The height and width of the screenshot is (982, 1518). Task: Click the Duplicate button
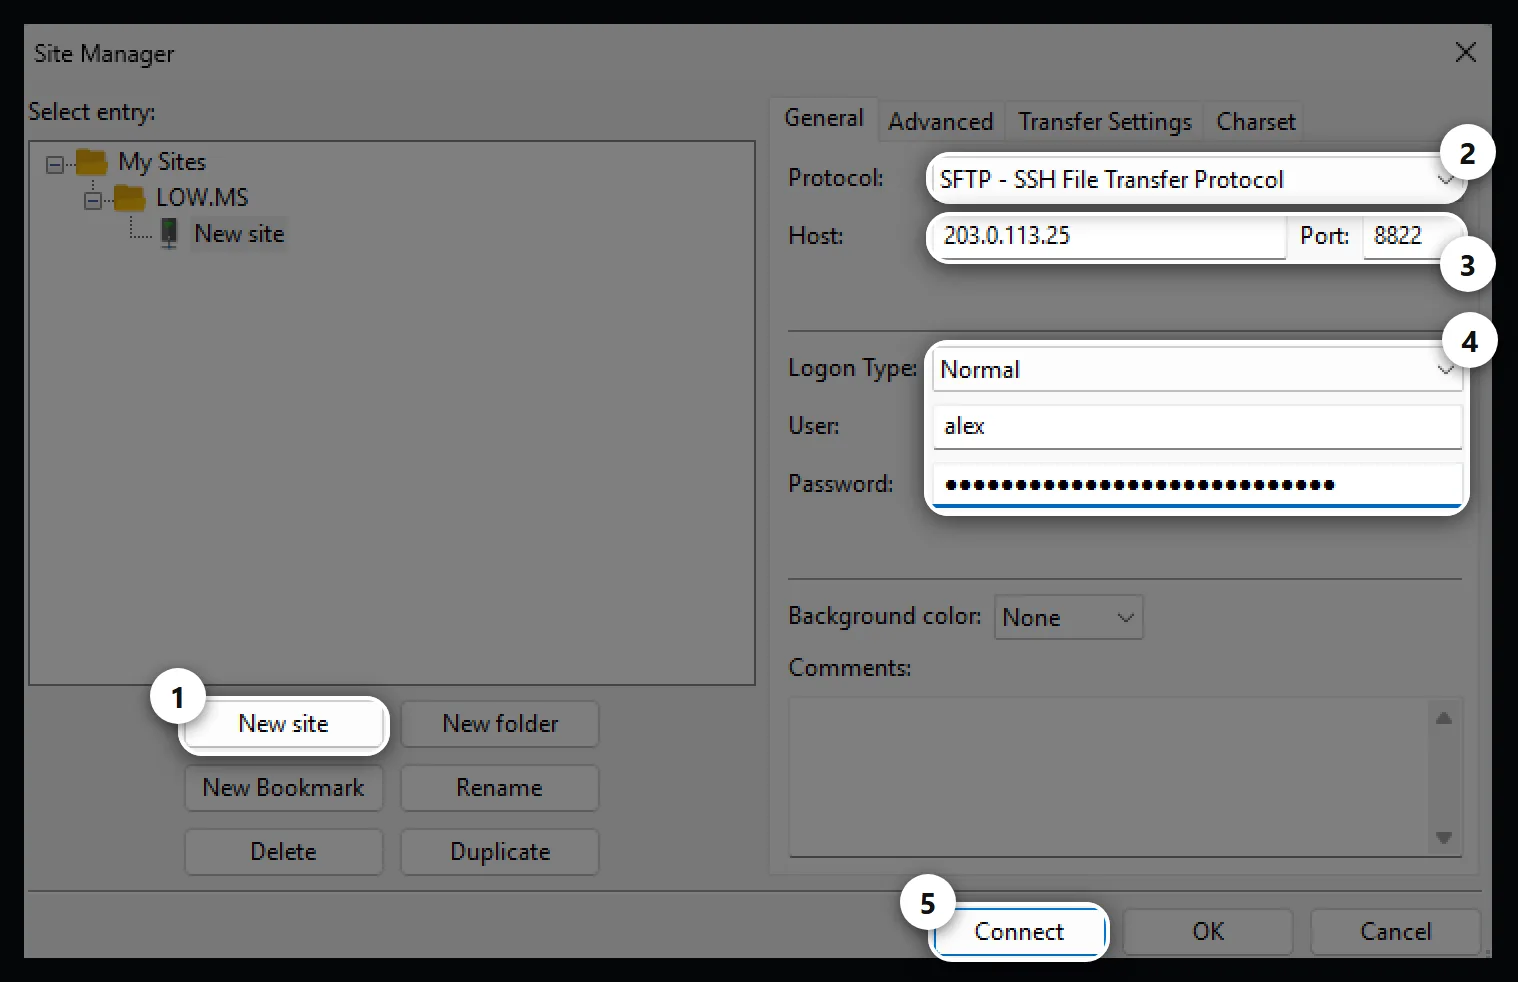[x=500, y=852]
